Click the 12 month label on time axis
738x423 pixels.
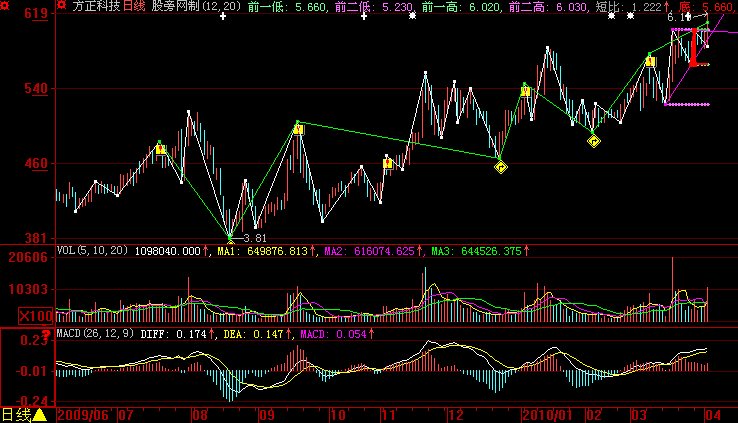[x=456, y=415]
